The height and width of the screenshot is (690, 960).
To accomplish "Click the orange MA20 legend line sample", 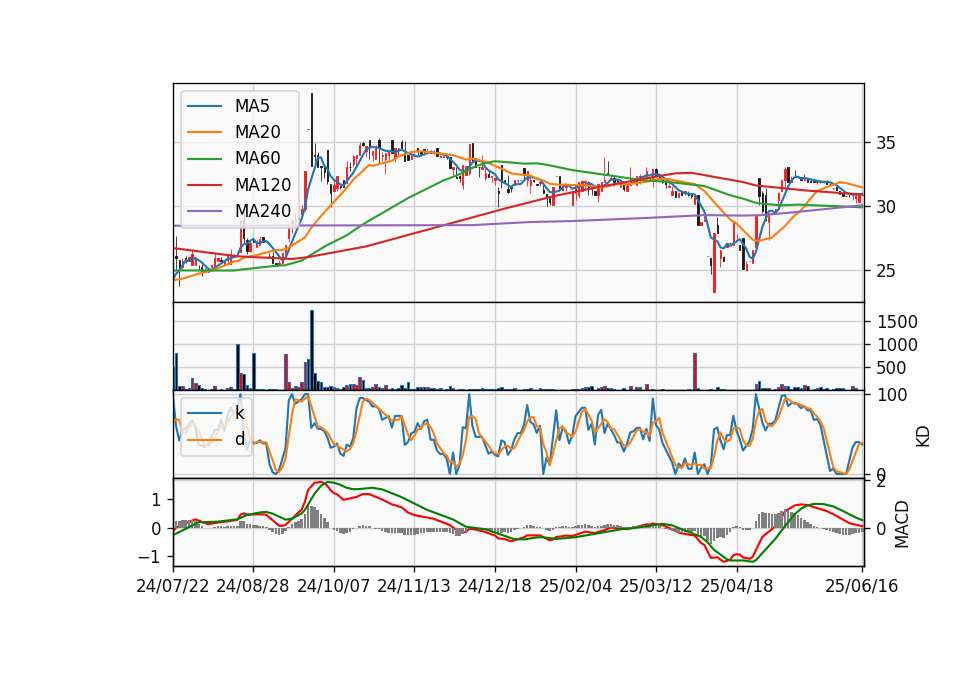I will (204, 132).
